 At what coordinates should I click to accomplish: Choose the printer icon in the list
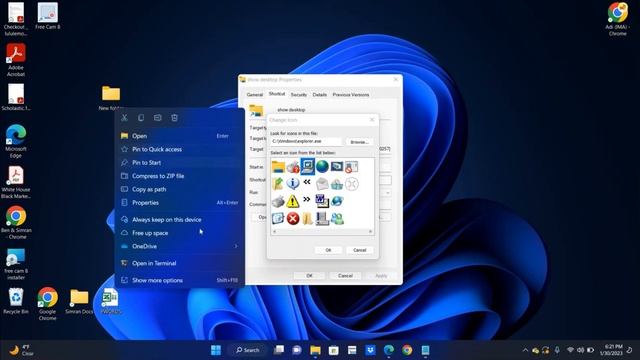(x=278, y=201)
